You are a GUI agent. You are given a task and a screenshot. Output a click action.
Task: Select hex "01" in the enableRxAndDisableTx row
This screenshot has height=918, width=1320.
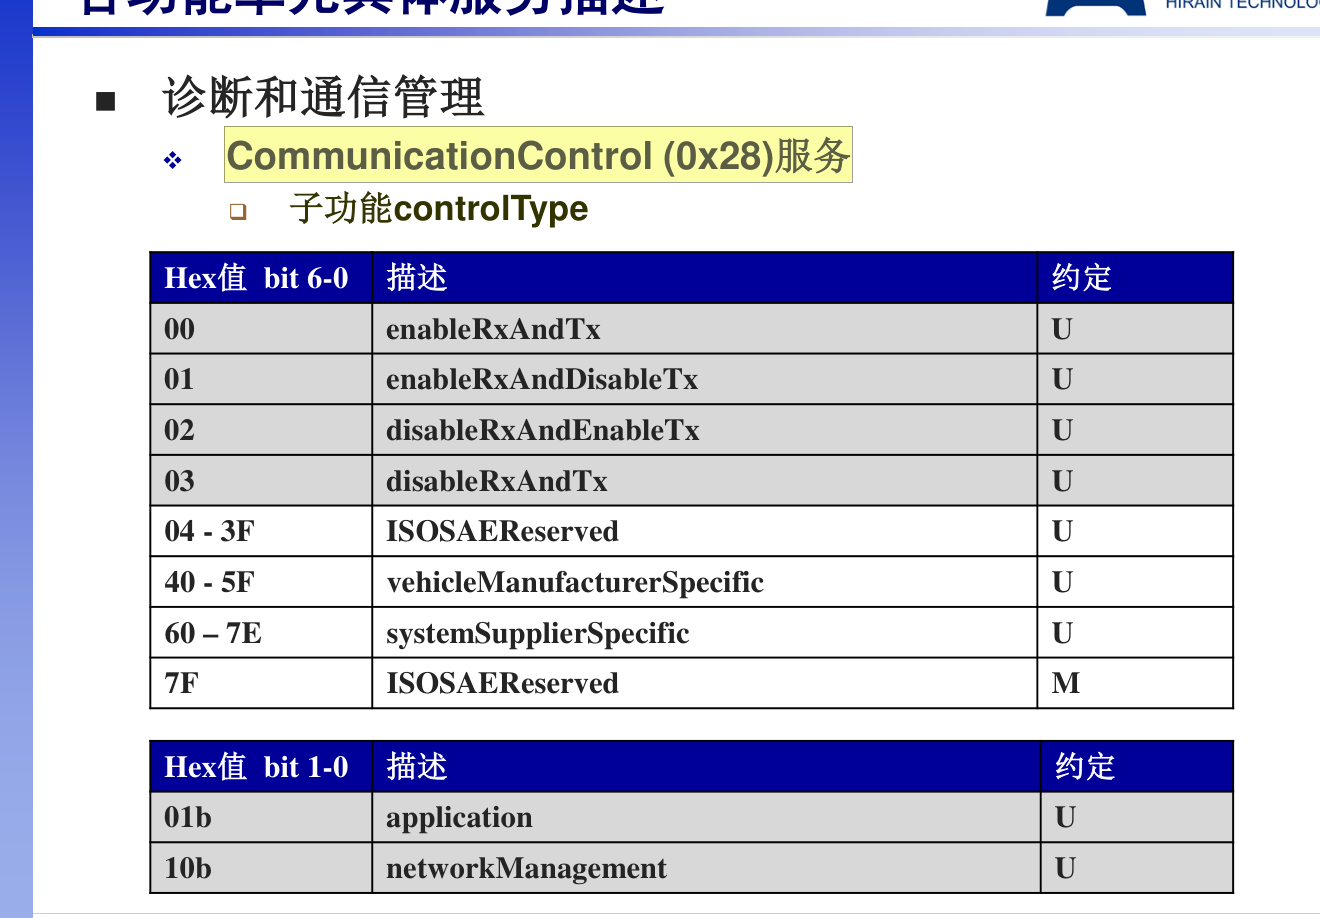pos(261,379)
